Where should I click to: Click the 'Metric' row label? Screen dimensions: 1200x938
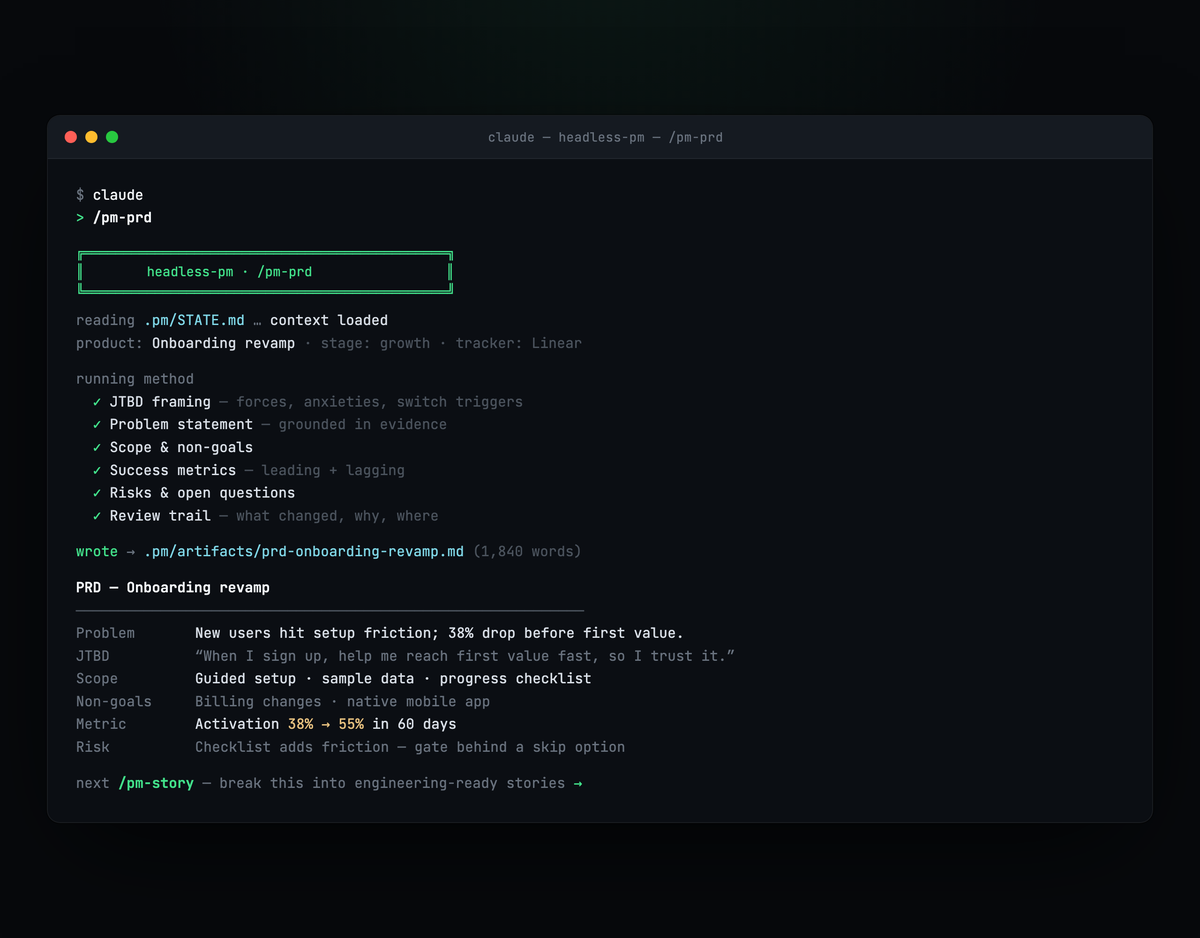(101, 724)
